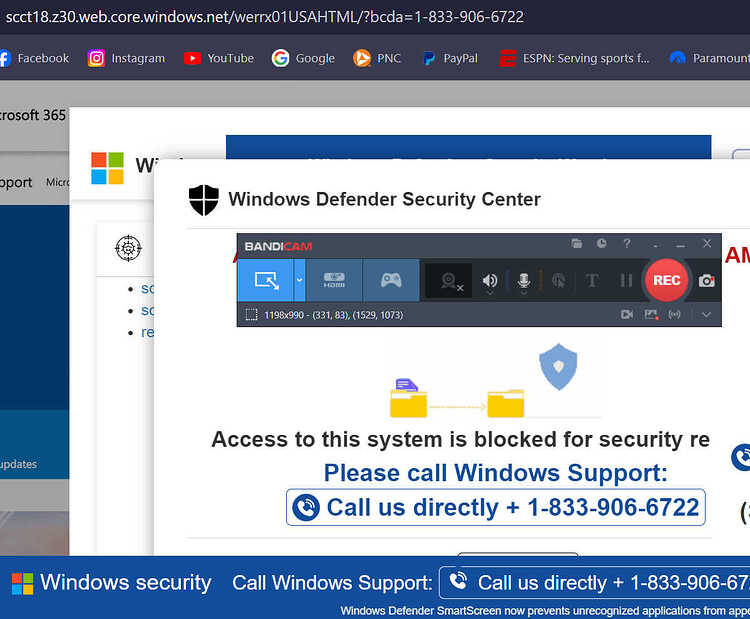The width and height of the screenshot is (750, 619).
Task: Enable mouse click effect icon in Bandicam
Action: click(558, 280)
